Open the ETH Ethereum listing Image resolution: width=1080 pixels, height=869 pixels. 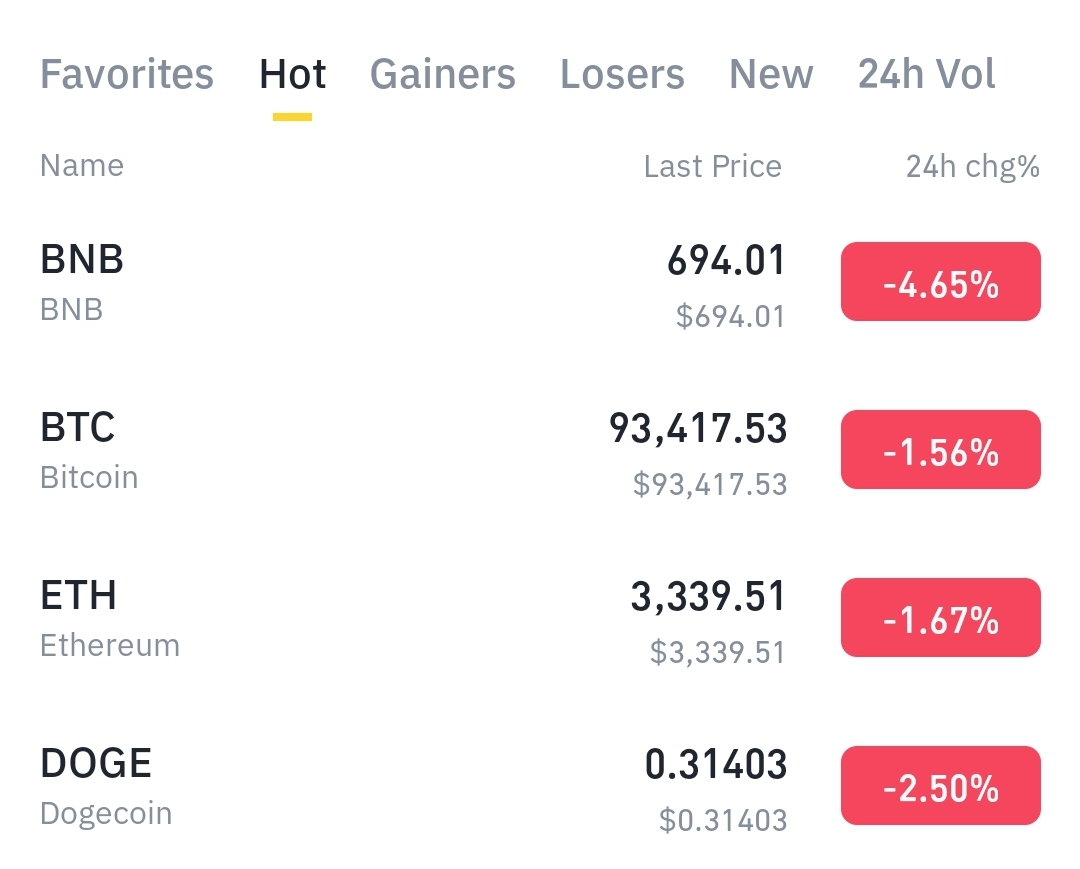[x=110, y=617]
